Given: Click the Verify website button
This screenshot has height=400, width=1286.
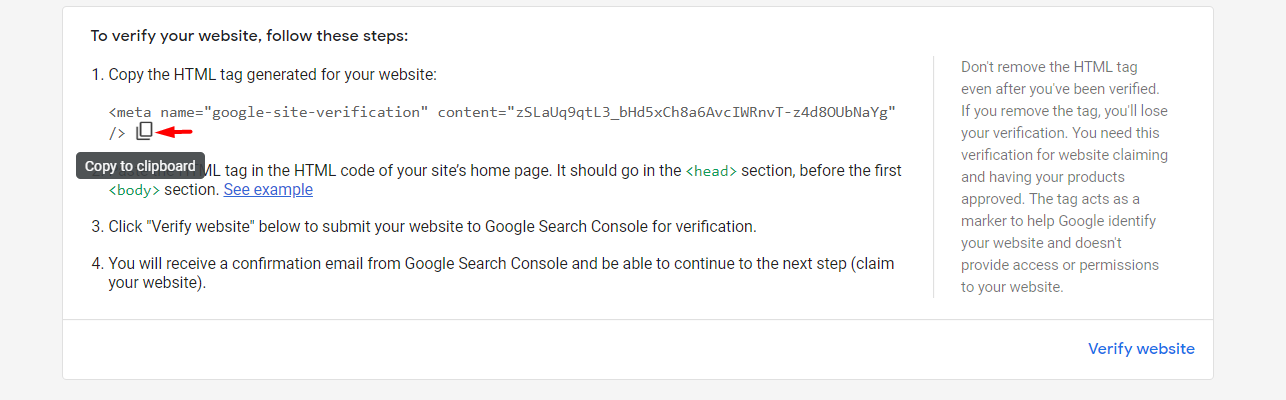Looking at the screenshot, I should 1141,349.
